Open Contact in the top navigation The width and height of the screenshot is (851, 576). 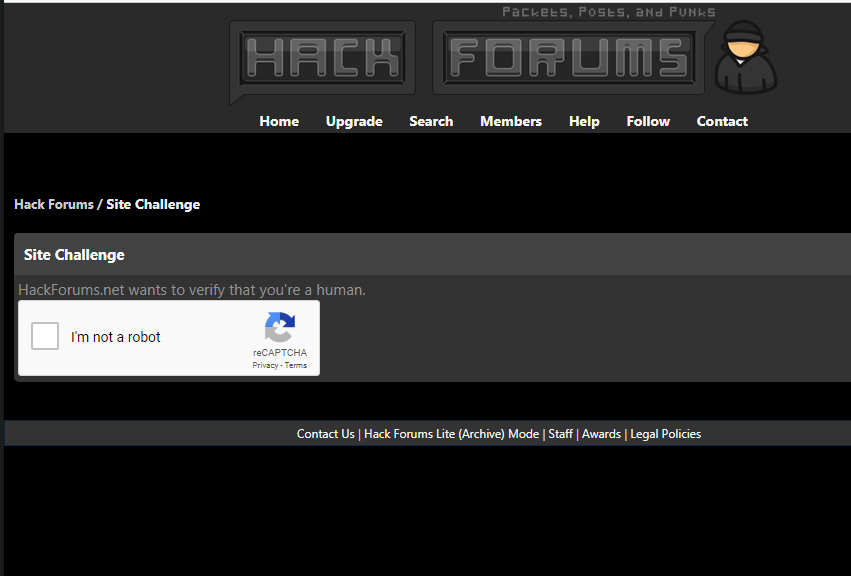coord(722,121)
